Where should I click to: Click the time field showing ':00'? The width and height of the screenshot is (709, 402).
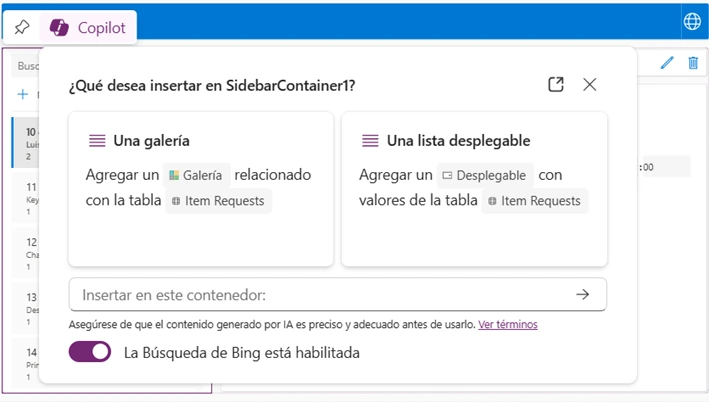pos(664,167)
